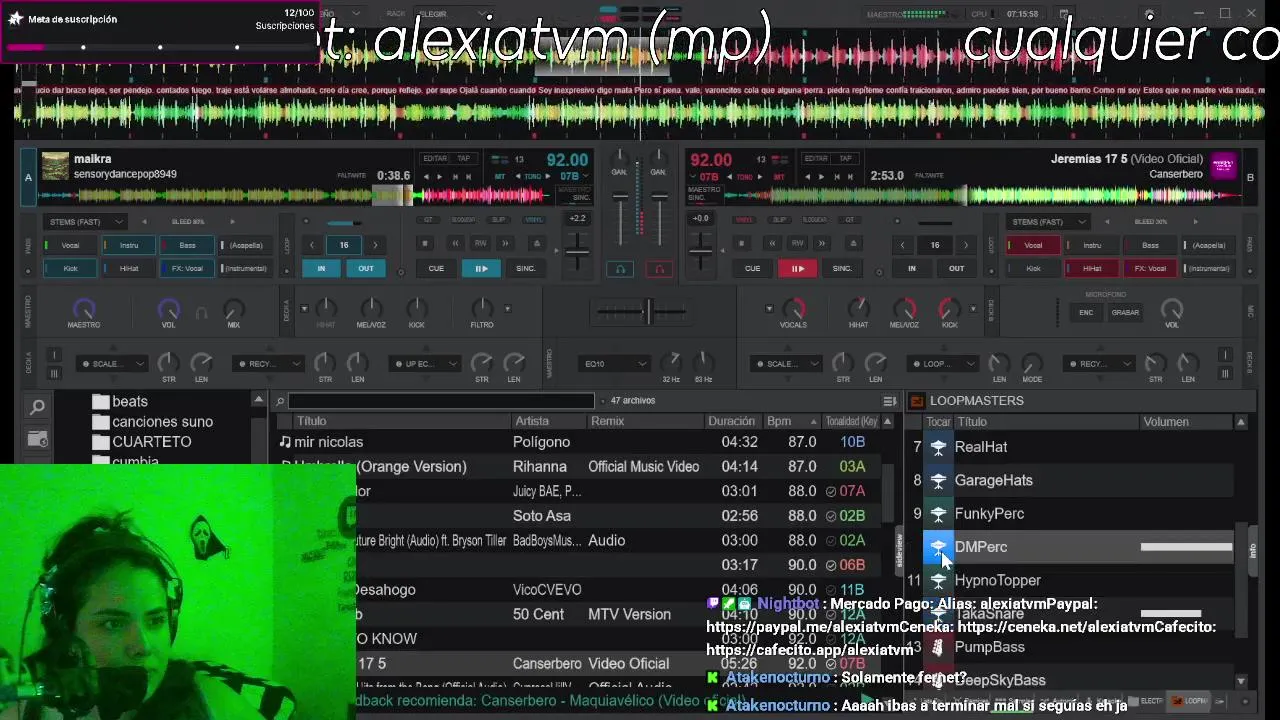Eject the track from deck A
Image resolution: width=1280 pixels, height=720 pixels.
tap(536, 243)
